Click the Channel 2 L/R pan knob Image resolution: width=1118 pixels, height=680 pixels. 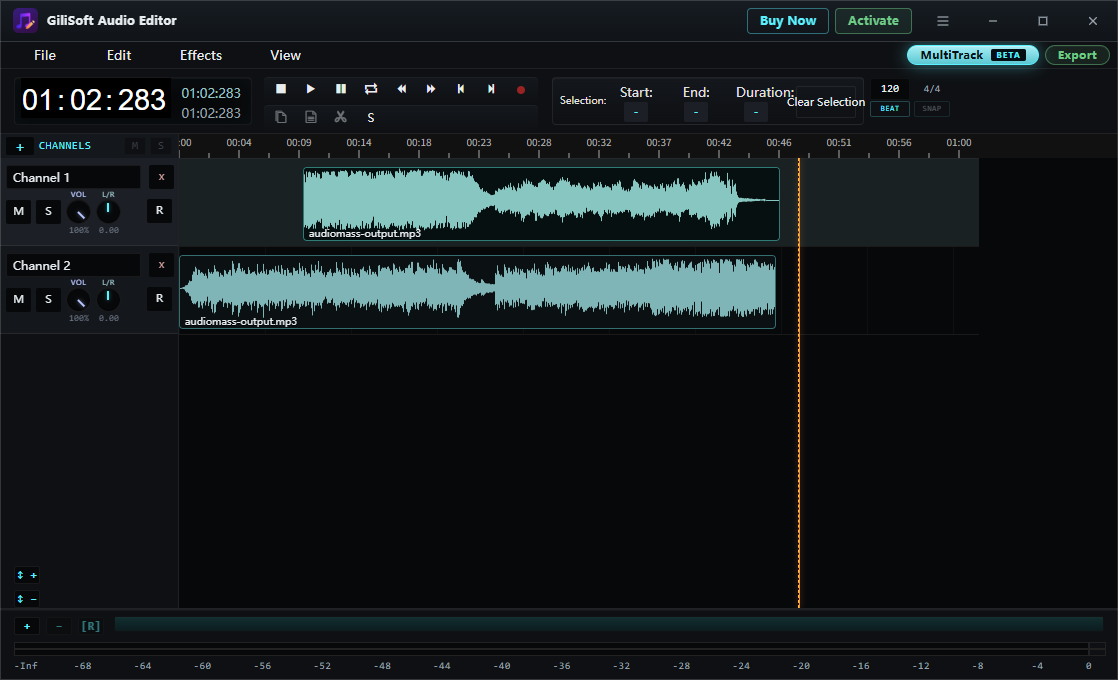(108, 299)
